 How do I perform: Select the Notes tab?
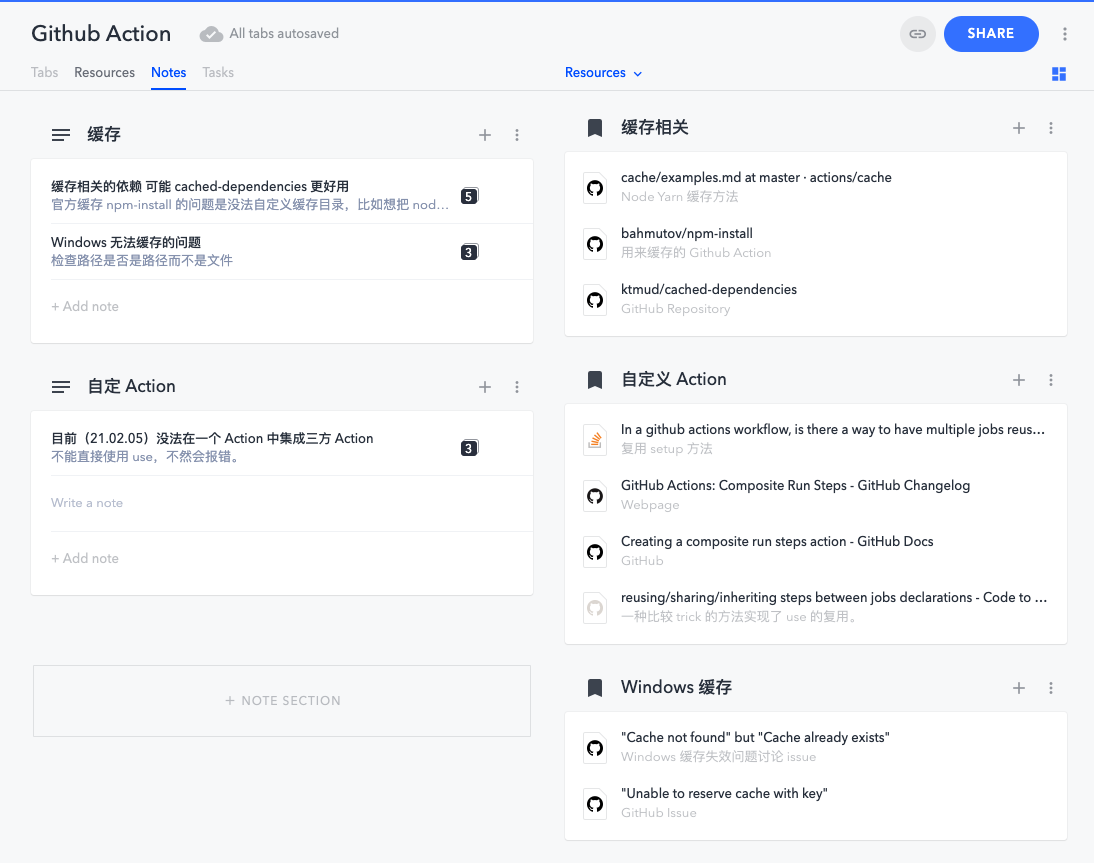click(x=169, y=73)
